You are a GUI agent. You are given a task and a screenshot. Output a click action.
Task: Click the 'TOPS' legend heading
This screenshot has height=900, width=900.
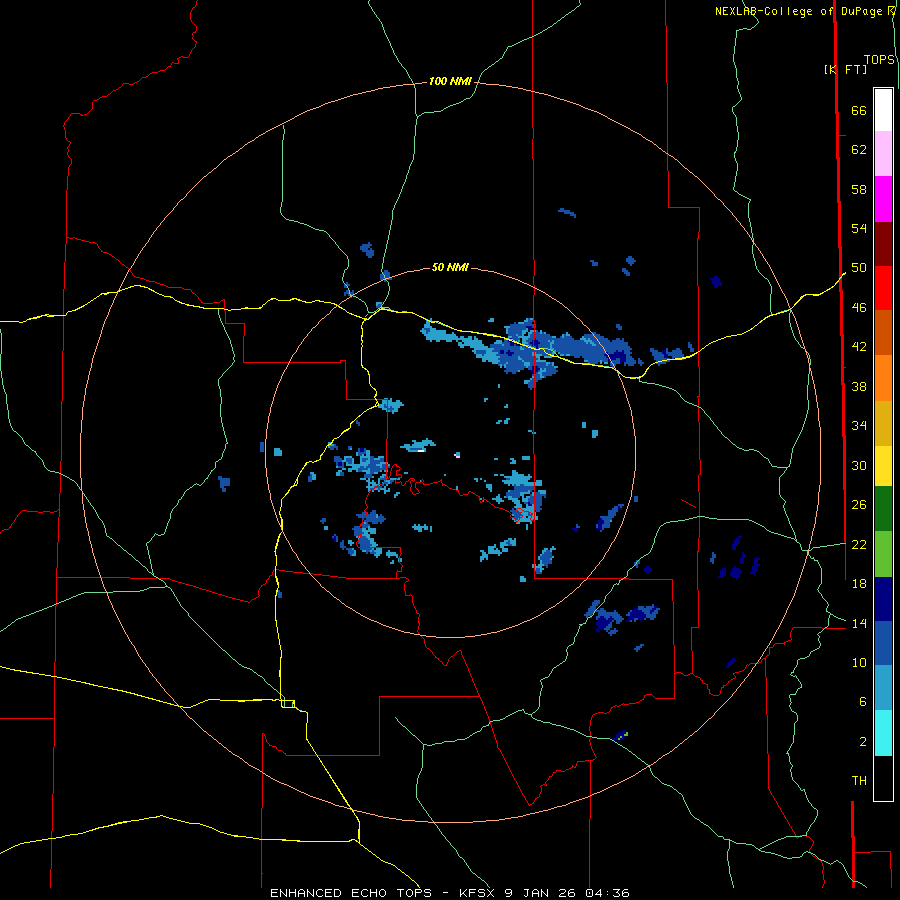point(879,59)
